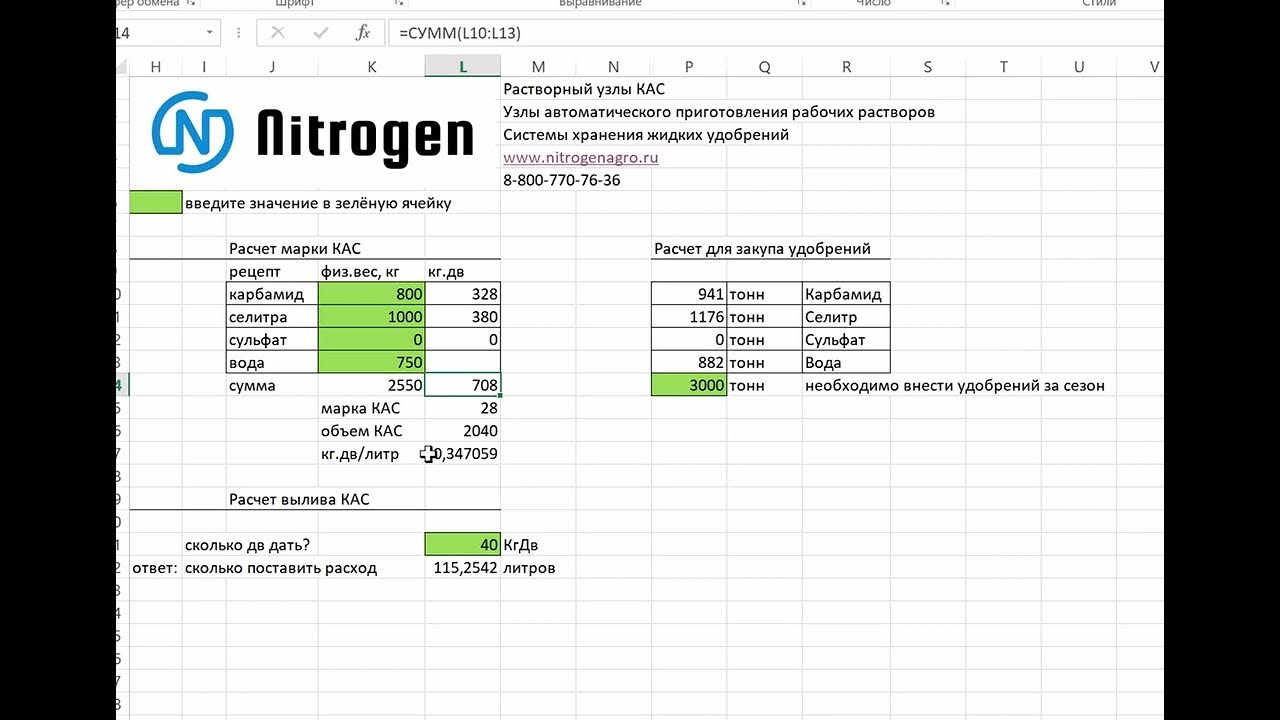1280x720 pixels.
Task: Select the 'Селитр' purchase label cell
Action: [846, 317]
